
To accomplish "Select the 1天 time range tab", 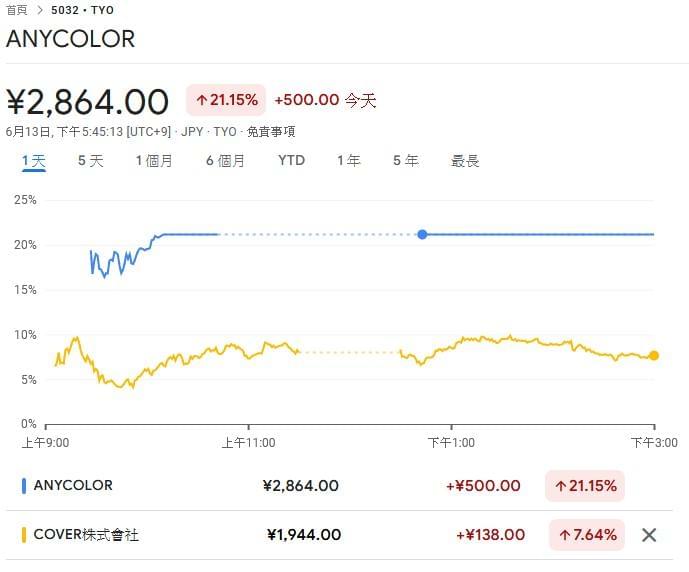I will pos(34,161).
